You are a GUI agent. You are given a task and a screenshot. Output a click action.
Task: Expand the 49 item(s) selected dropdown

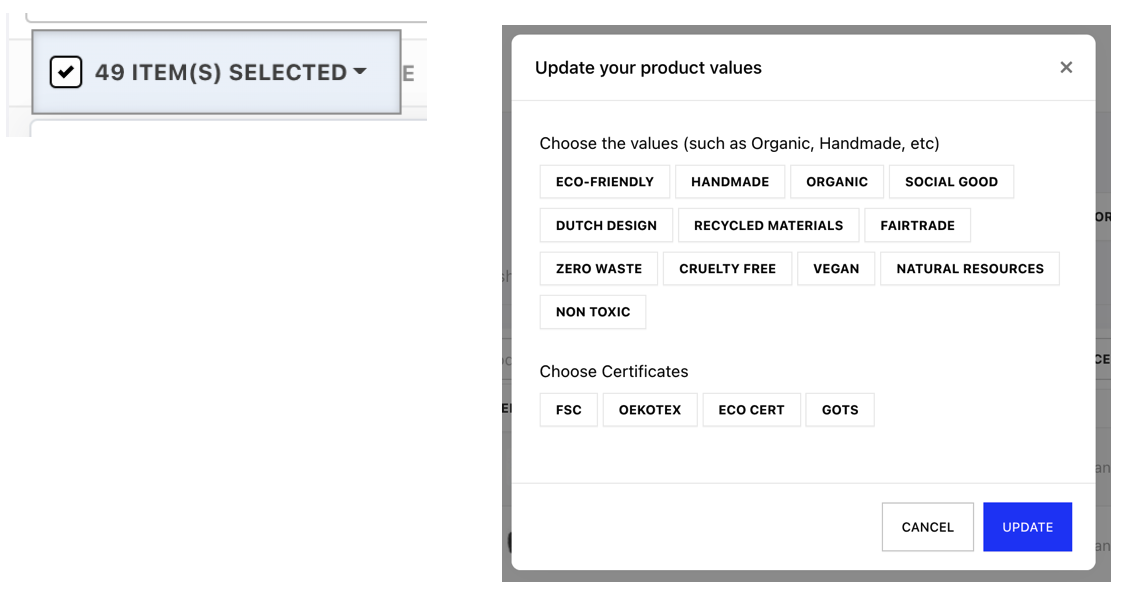pyautogui.click(x=359, y=72)
